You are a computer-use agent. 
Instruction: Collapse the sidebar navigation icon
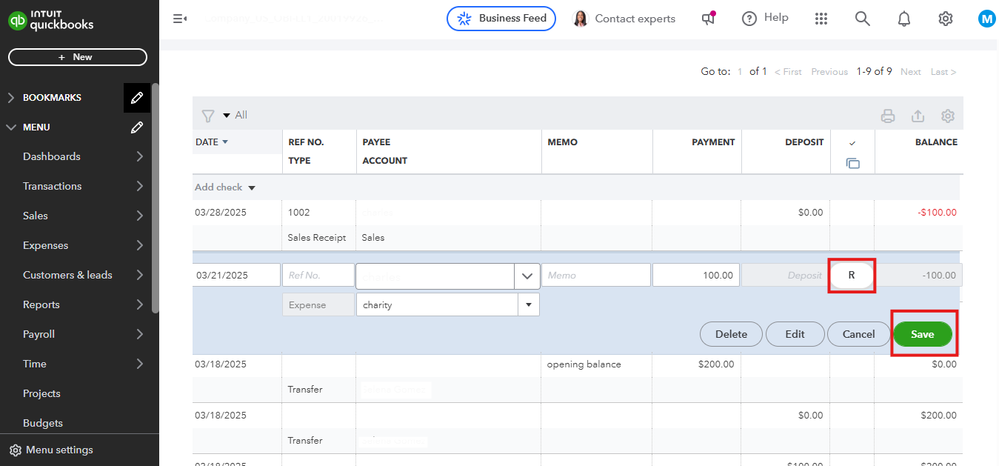coord(180,19)
